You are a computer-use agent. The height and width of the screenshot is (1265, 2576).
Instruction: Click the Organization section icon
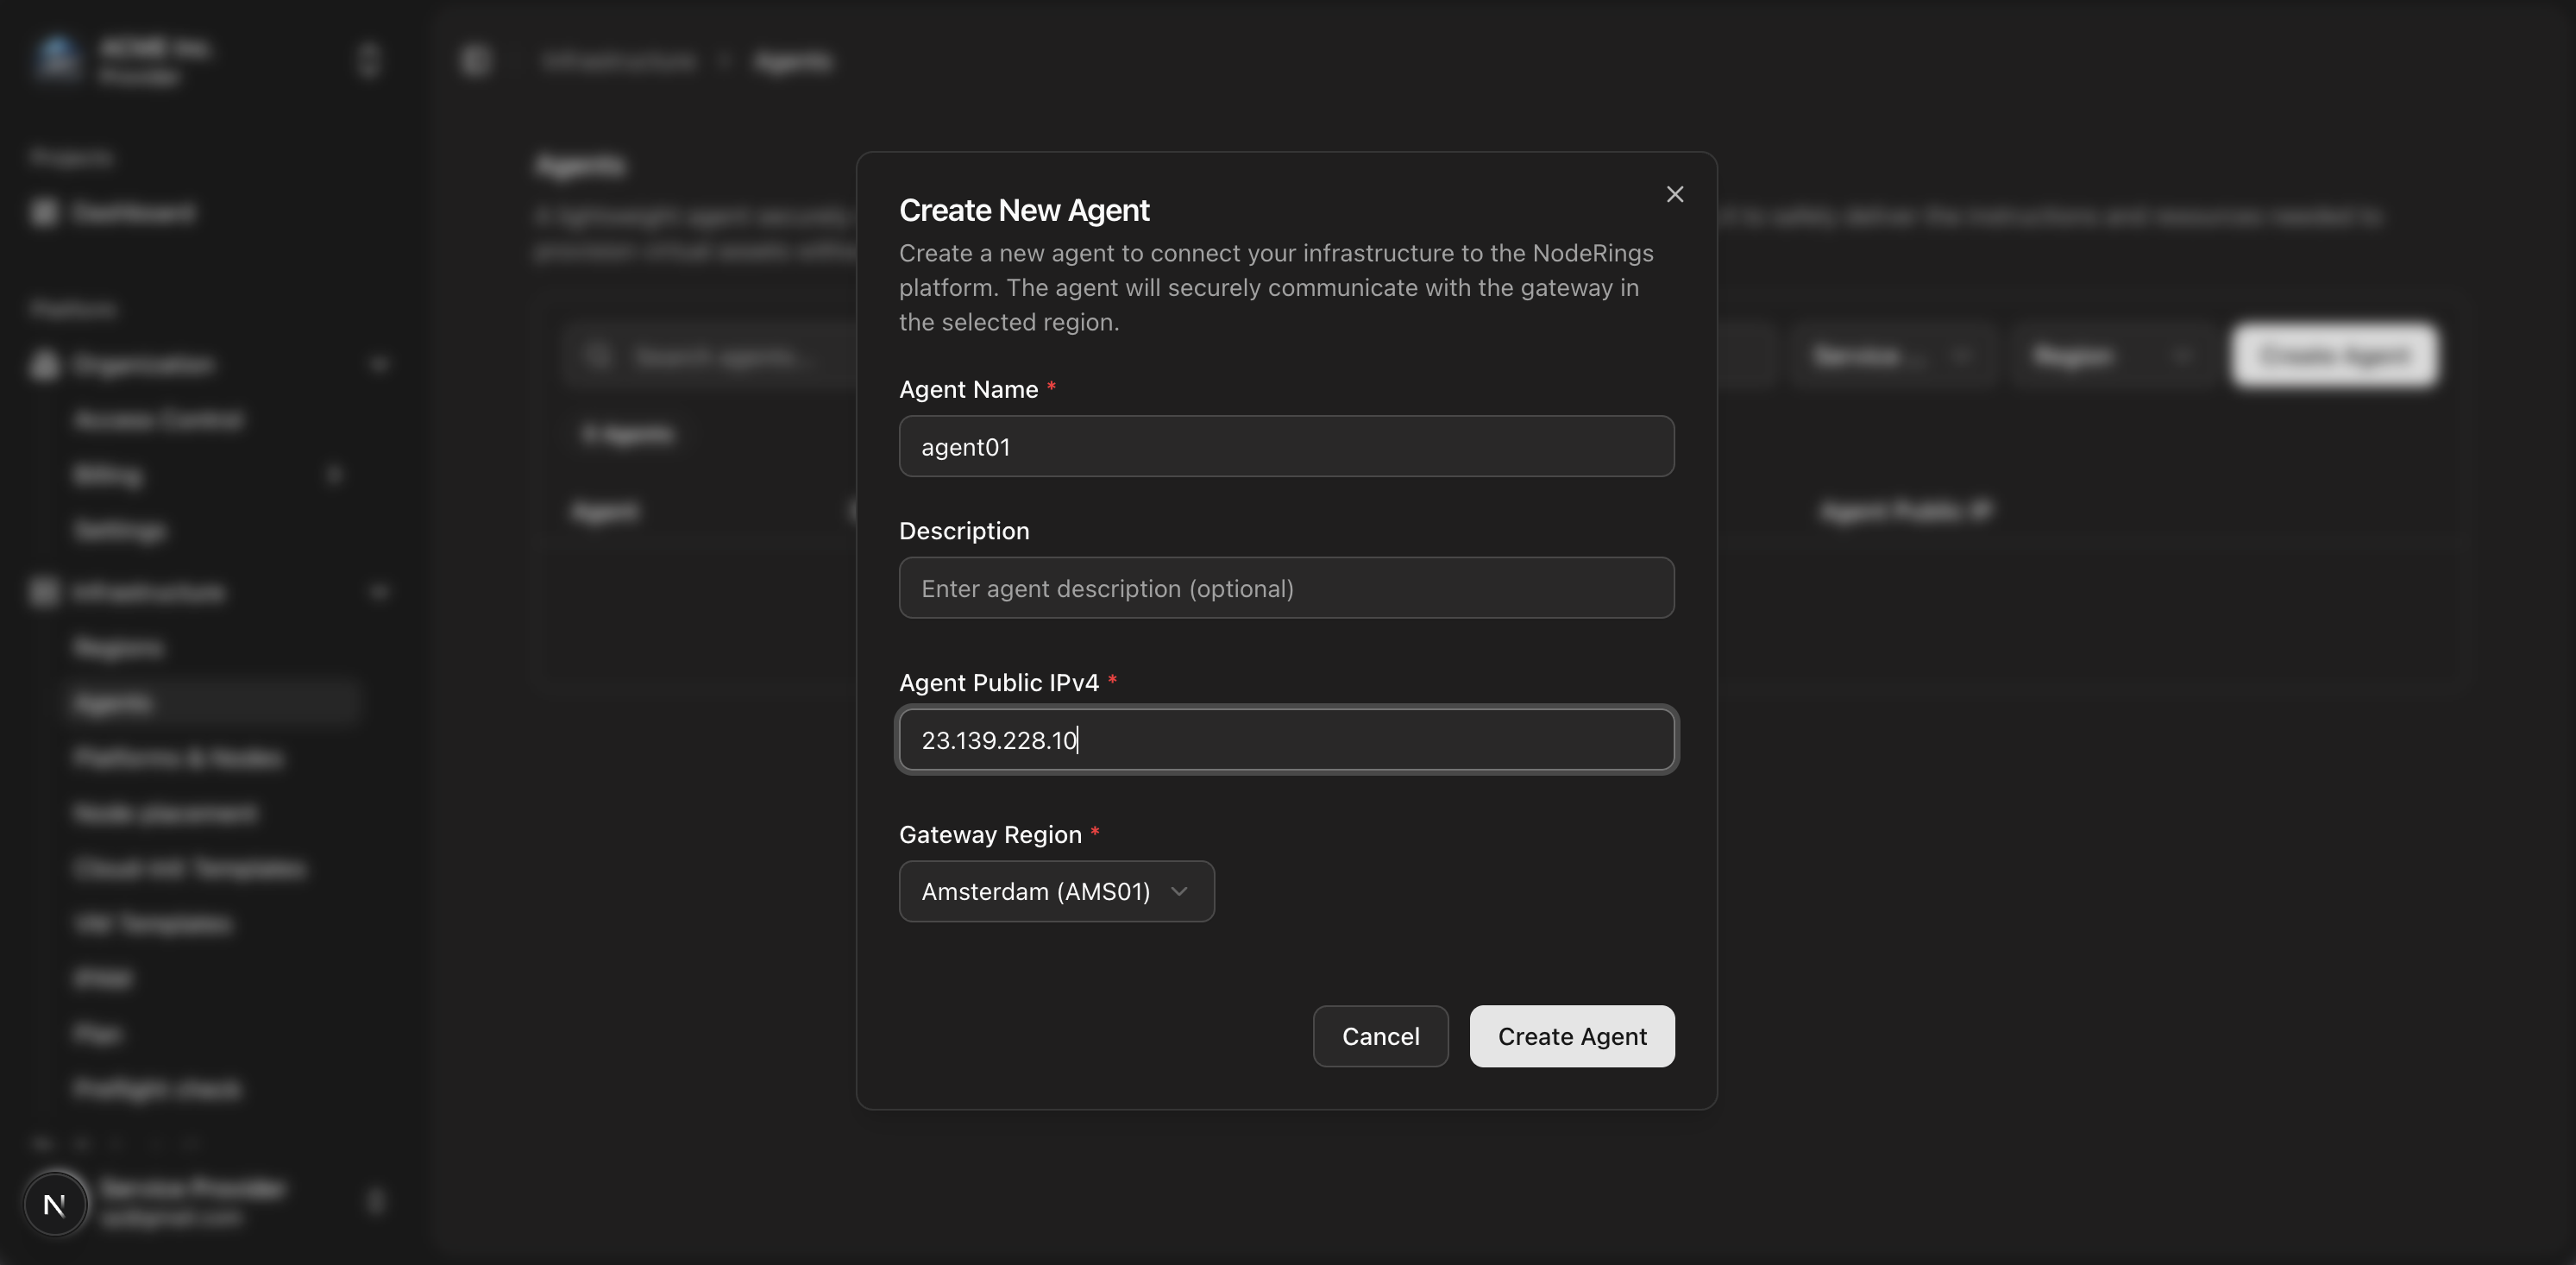pyautogui.click(x=44, y=364)
